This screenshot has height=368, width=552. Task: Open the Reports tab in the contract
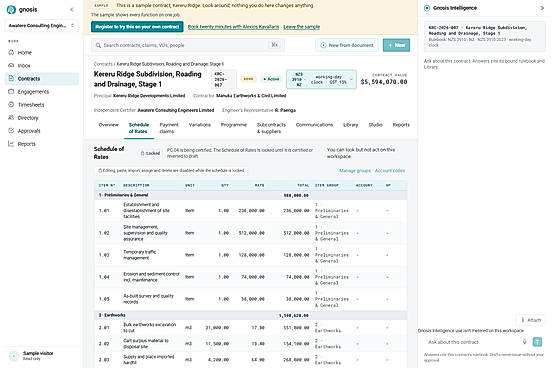401,125
